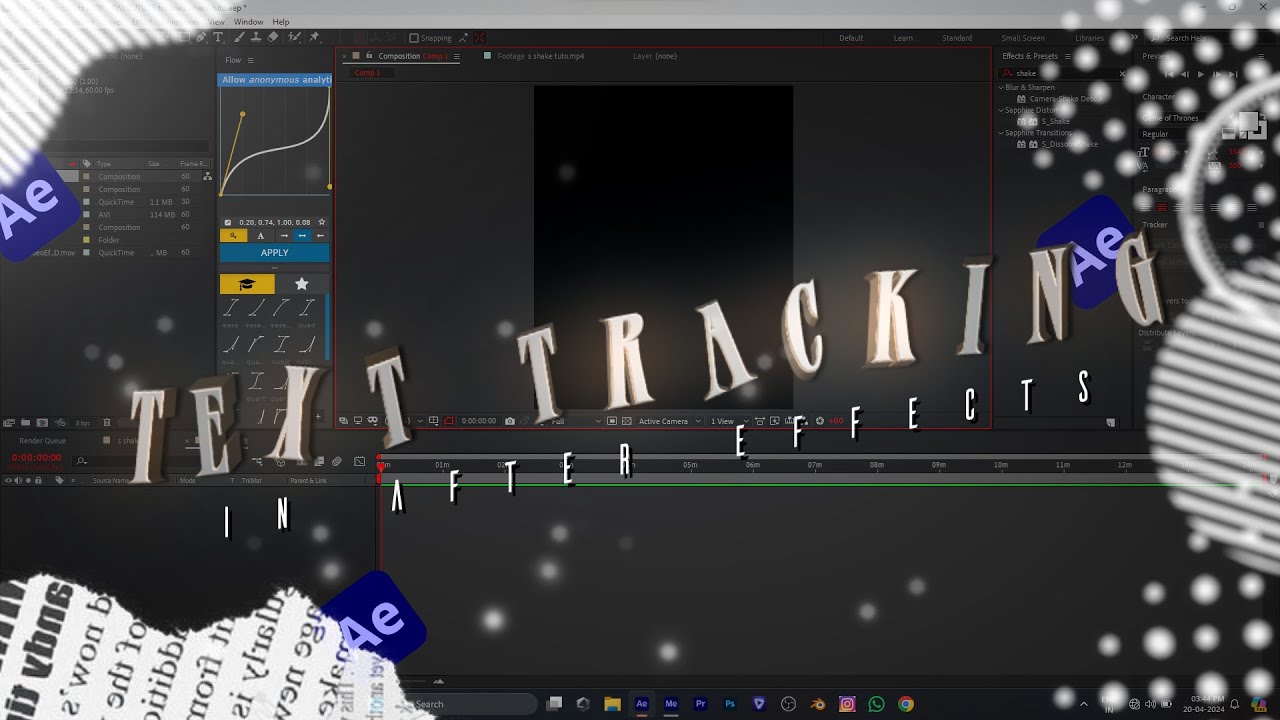Screen dimensions: 1280x720
Task: Click the fill color swatch in Character panel
Action: 1247,123
